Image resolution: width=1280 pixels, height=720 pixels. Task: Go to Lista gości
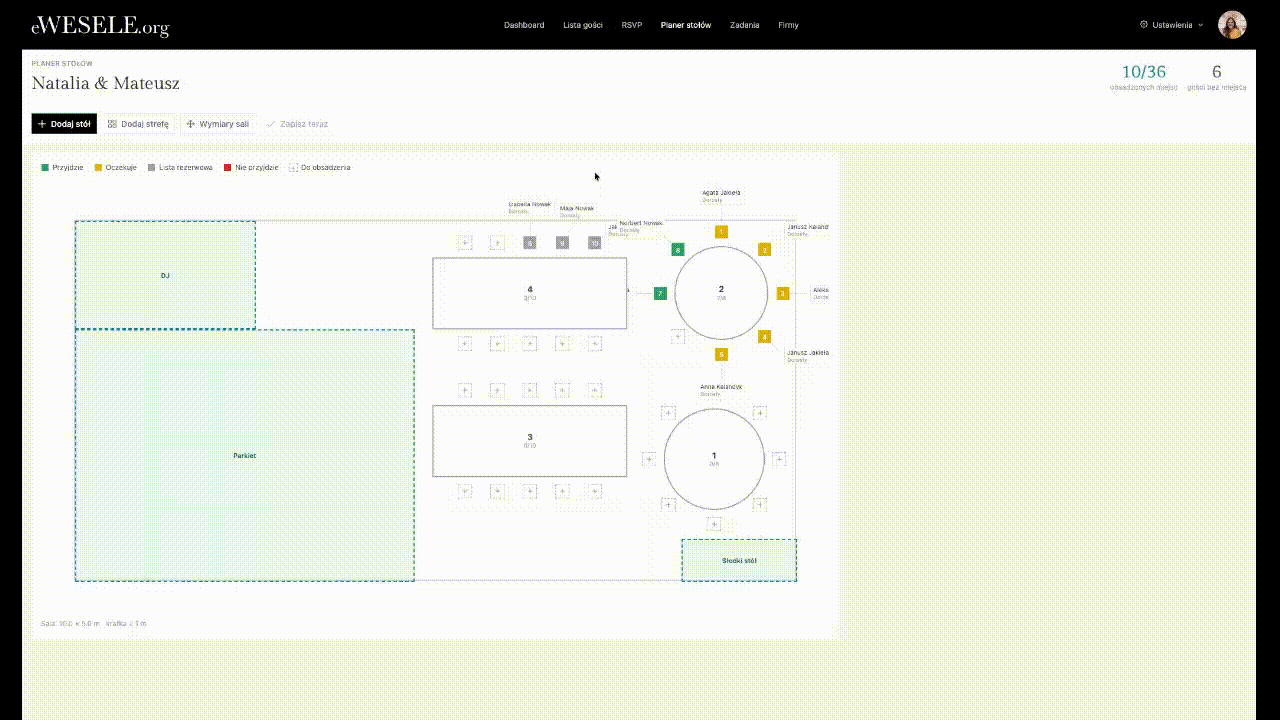pos(583,25)
